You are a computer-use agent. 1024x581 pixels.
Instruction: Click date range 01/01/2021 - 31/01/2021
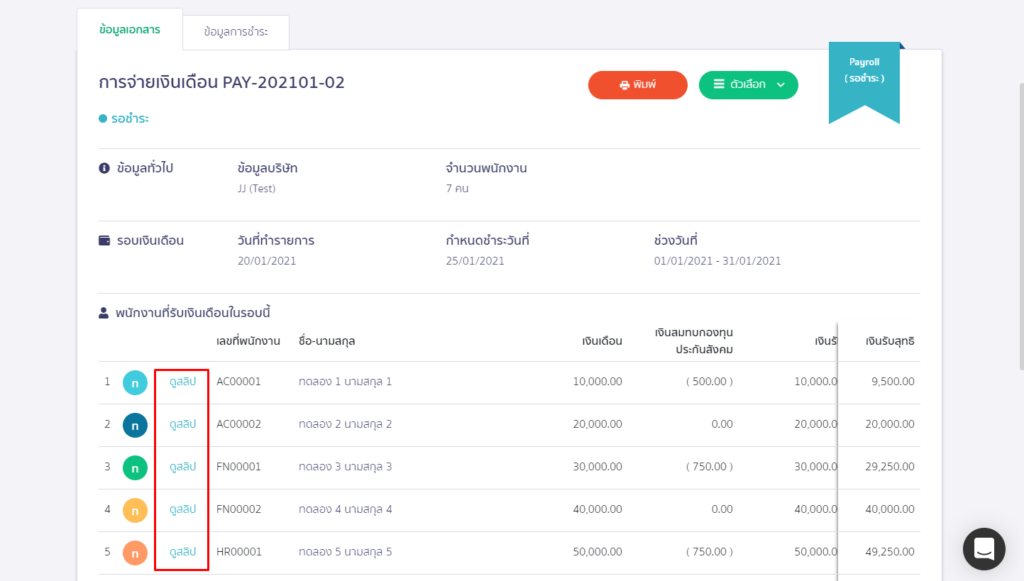pyautogui.click(x=717, y=261)
